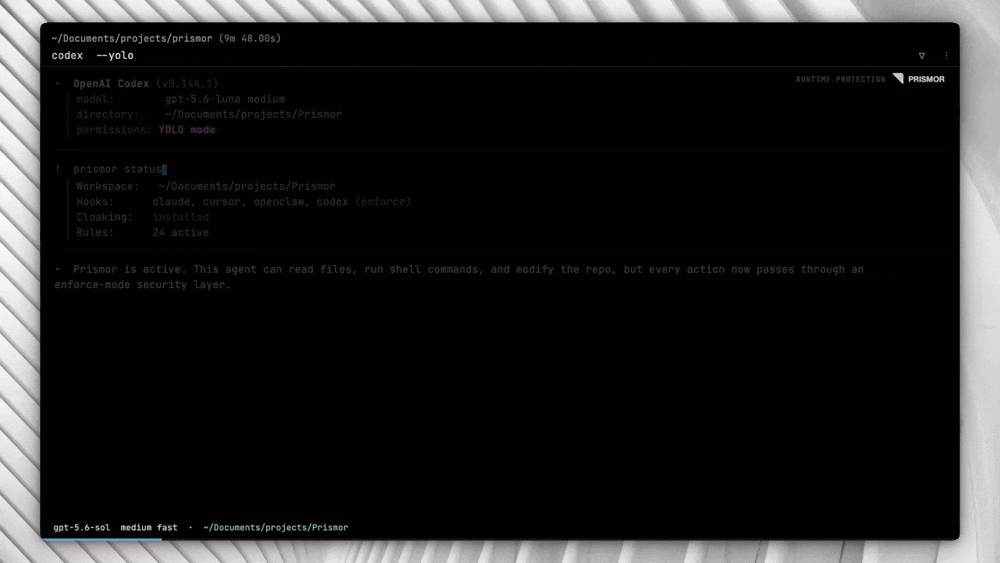Click the gpt-5.6-luna medium model value

(225, 99)
